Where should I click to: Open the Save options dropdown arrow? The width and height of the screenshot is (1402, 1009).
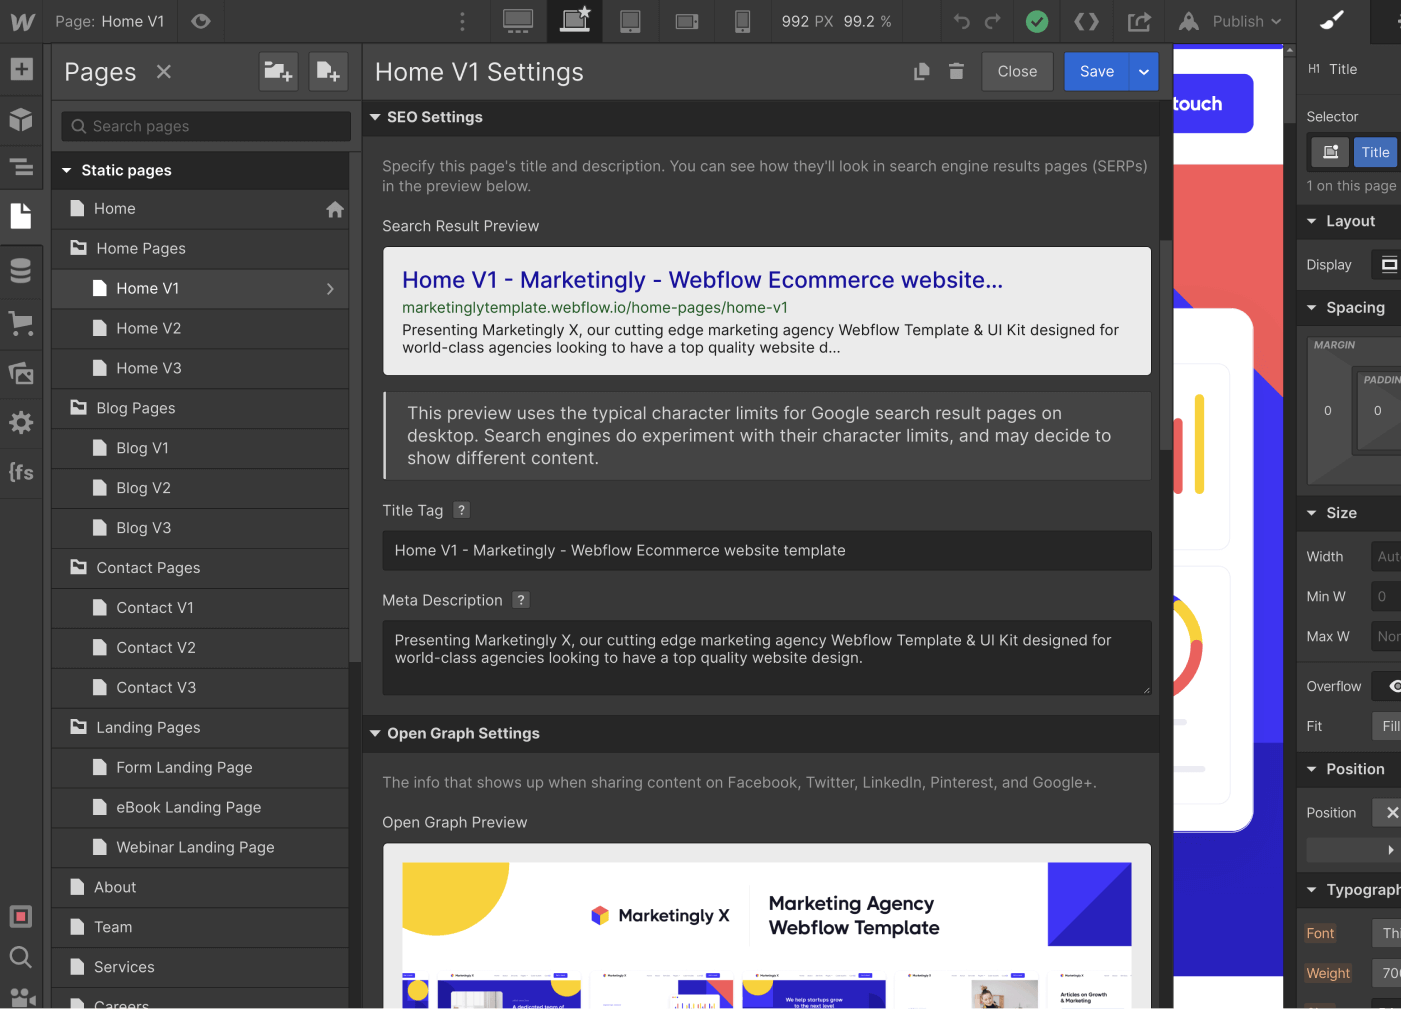coord(1144,71)
